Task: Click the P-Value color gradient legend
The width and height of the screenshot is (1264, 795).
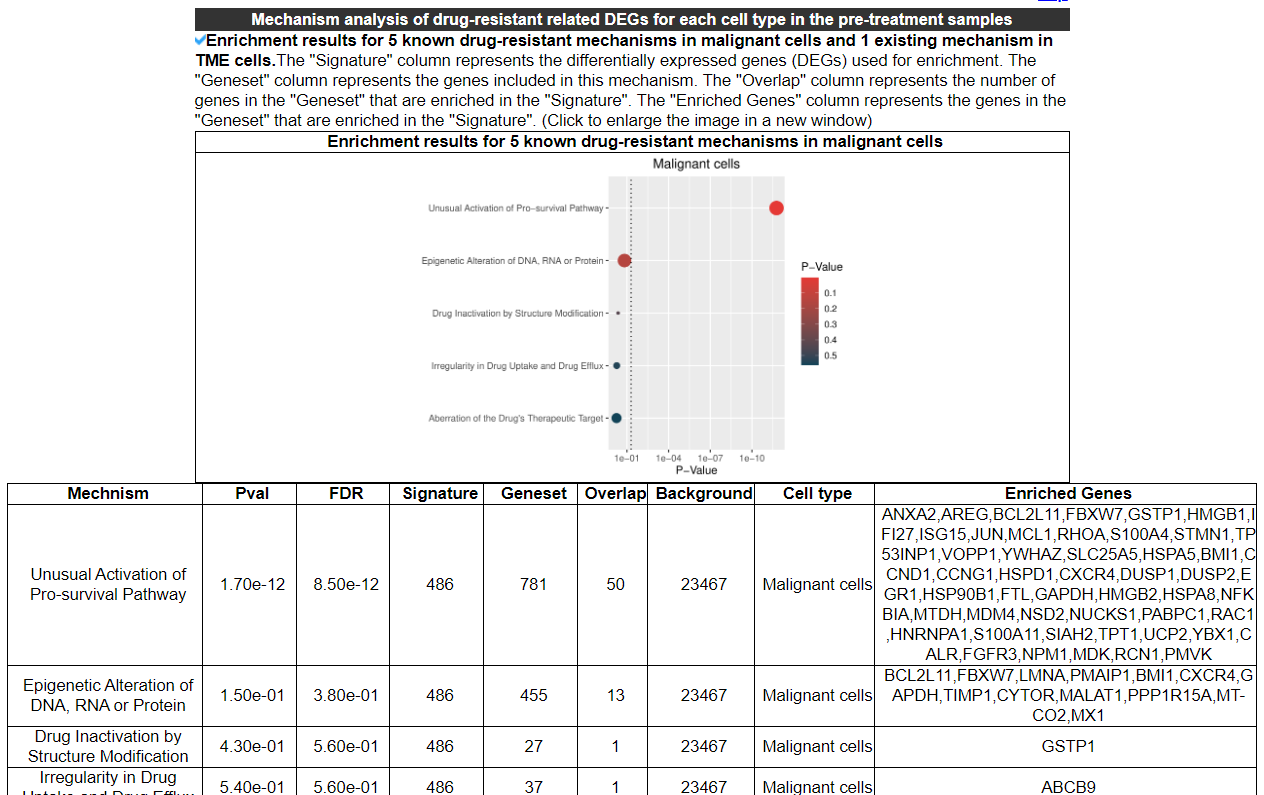Action: tap(810, 320)
